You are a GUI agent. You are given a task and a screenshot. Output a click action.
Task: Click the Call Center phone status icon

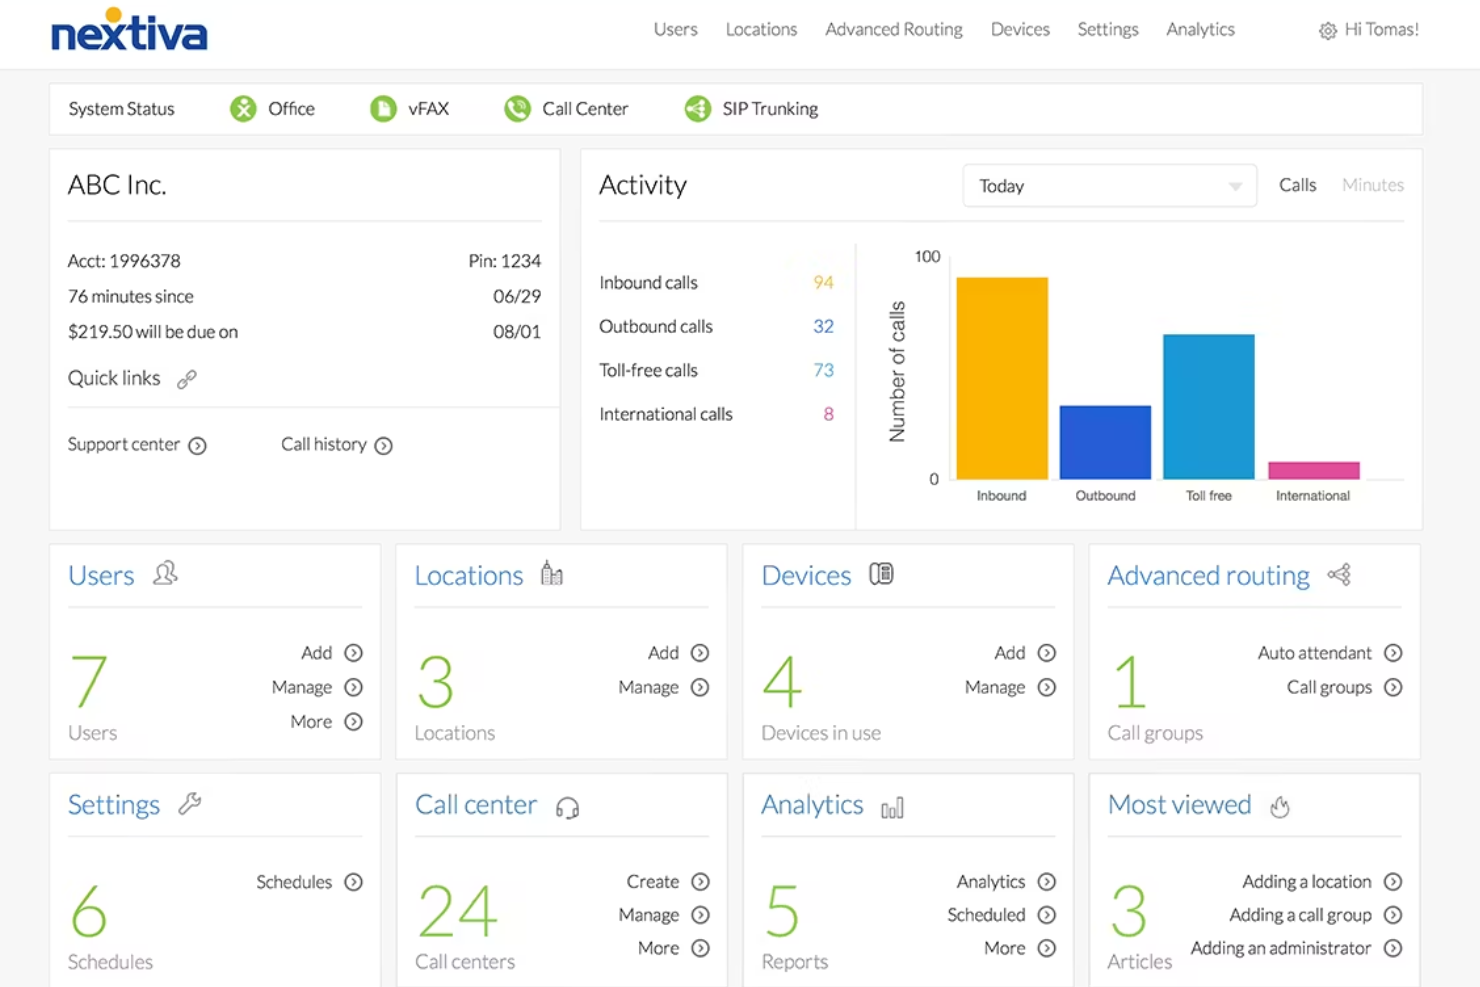517,108
